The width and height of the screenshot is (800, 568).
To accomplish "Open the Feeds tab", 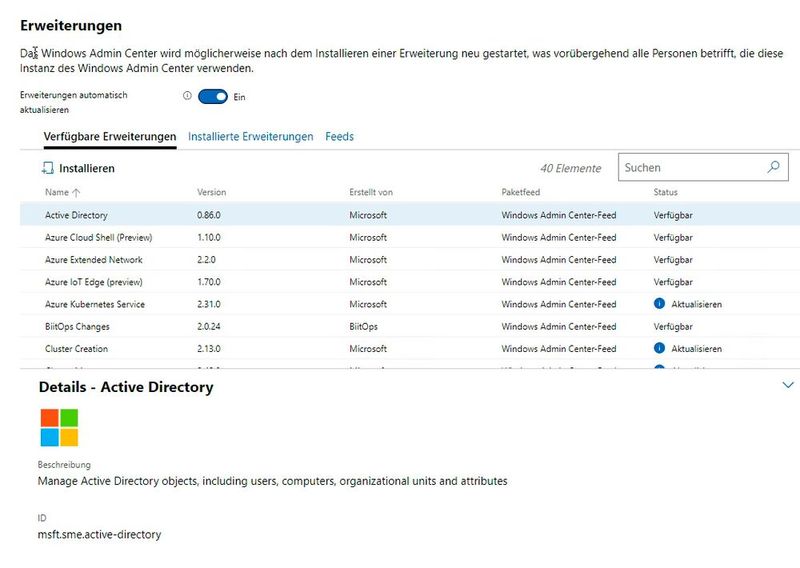I will coord(339,136).
